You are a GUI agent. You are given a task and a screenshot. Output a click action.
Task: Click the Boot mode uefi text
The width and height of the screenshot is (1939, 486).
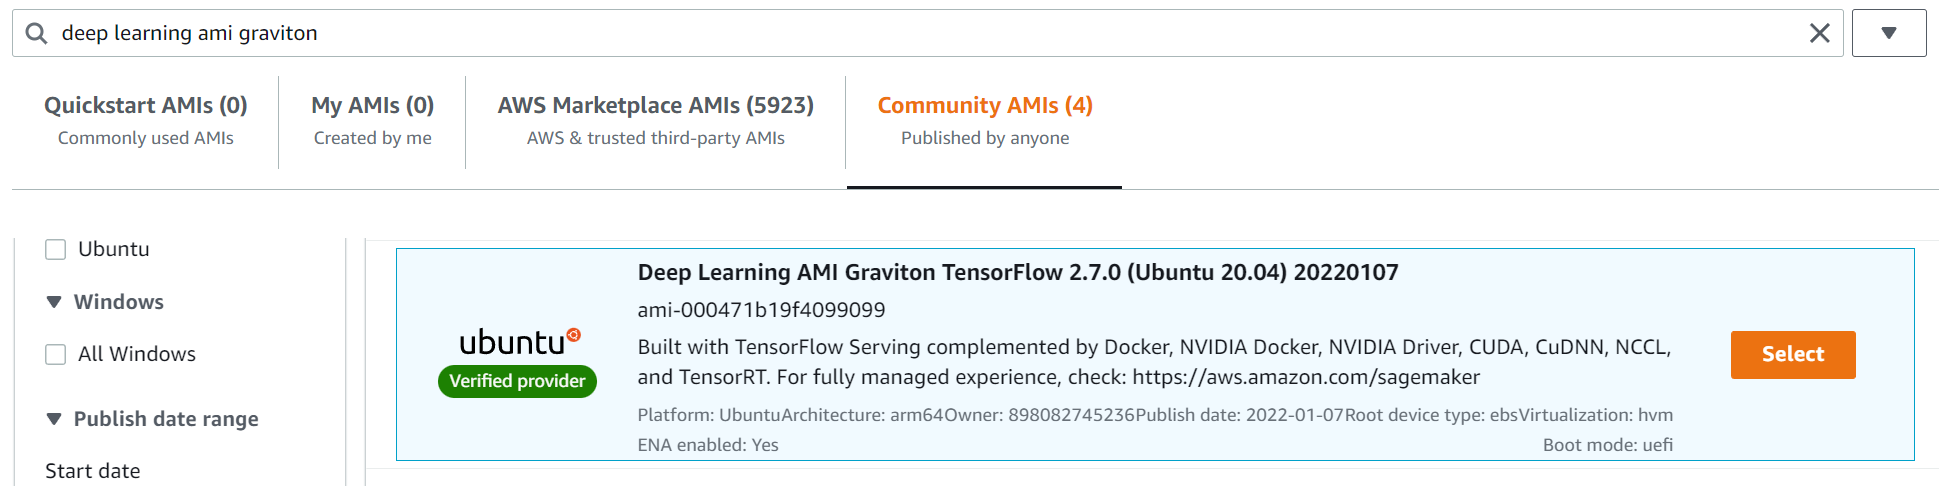pos(1607,445)
